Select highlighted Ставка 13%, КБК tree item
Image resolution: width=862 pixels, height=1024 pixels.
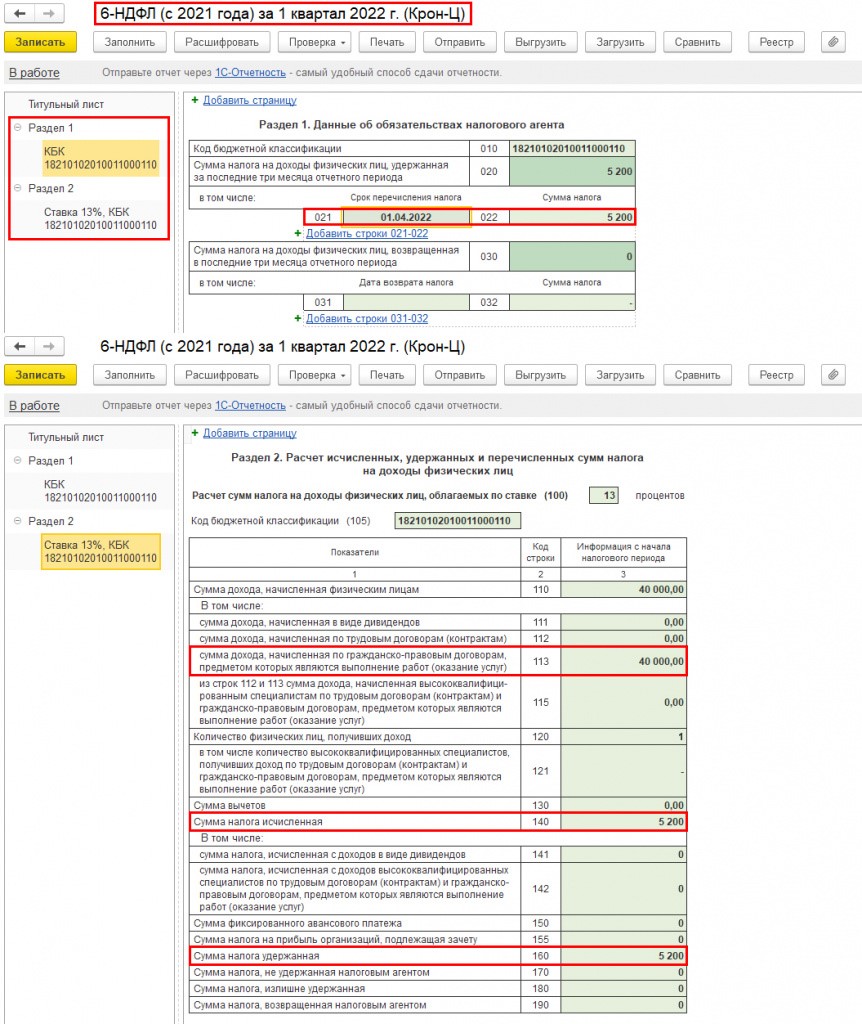[100, 551]
